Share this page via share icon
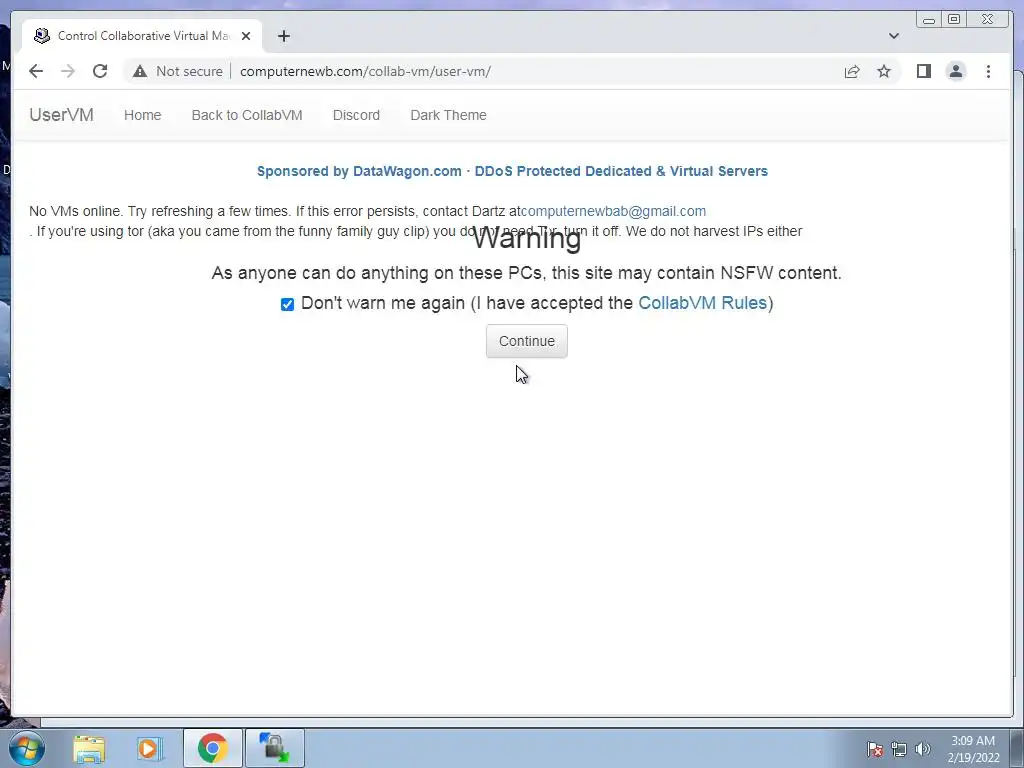Screen dimensions: 1024x768 pos(852,71)
